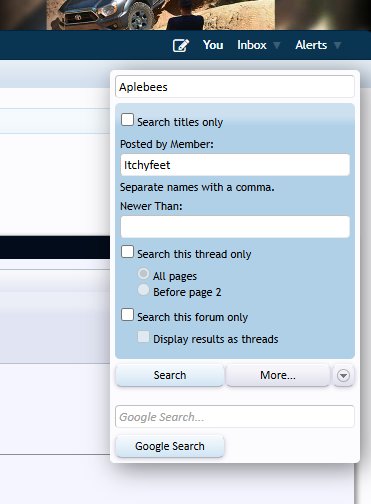Toggle Display results as threads checkbox

[143, 337]
